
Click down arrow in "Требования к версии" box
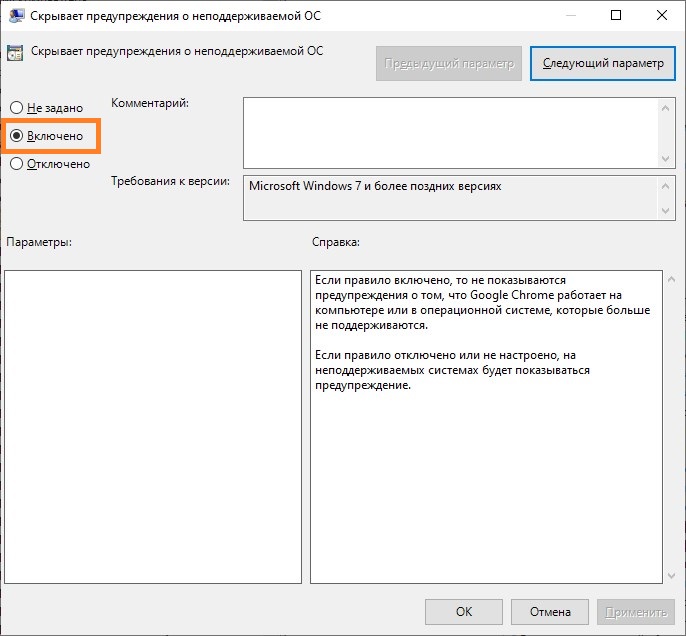pos(665,211)
